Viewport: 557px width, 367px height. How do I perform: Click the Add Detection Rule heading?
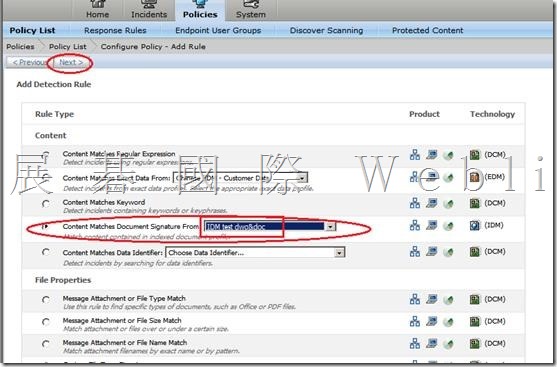pyautogui.click(x=54, y=85)
